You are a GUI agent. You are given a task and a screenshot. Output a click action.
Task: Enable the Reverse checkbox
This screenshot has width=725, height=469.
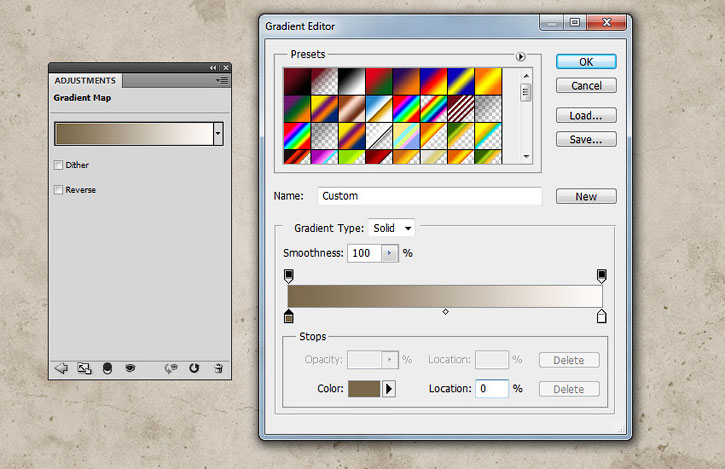[58, 190]
